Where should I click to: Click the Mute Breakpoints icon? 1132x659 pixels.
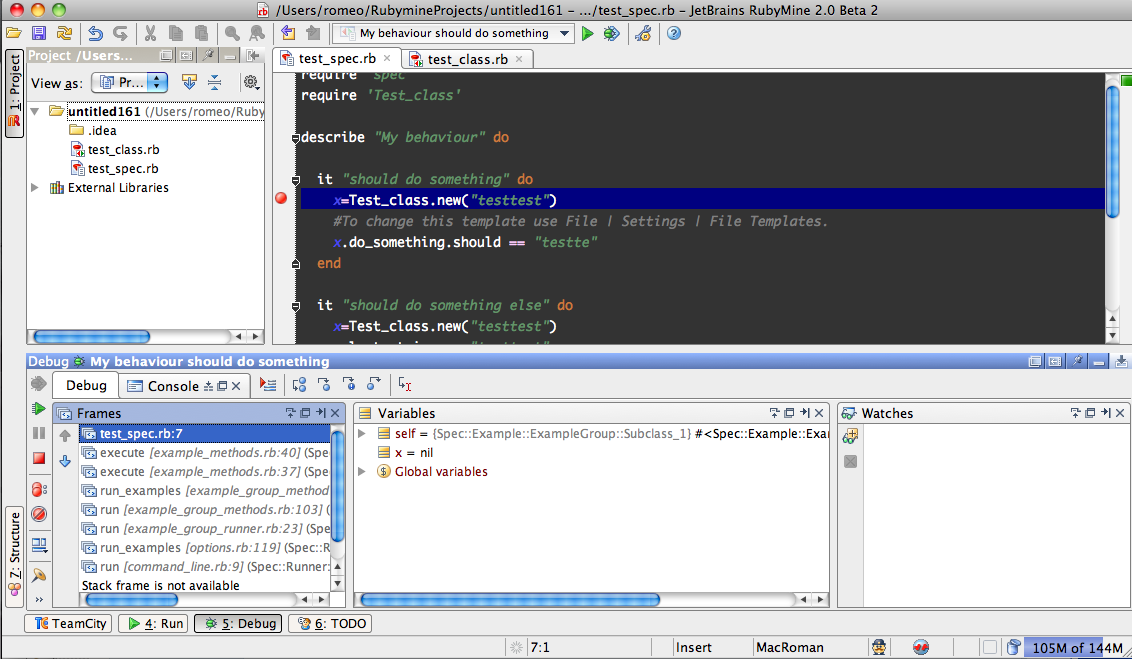tap(39, 514)
